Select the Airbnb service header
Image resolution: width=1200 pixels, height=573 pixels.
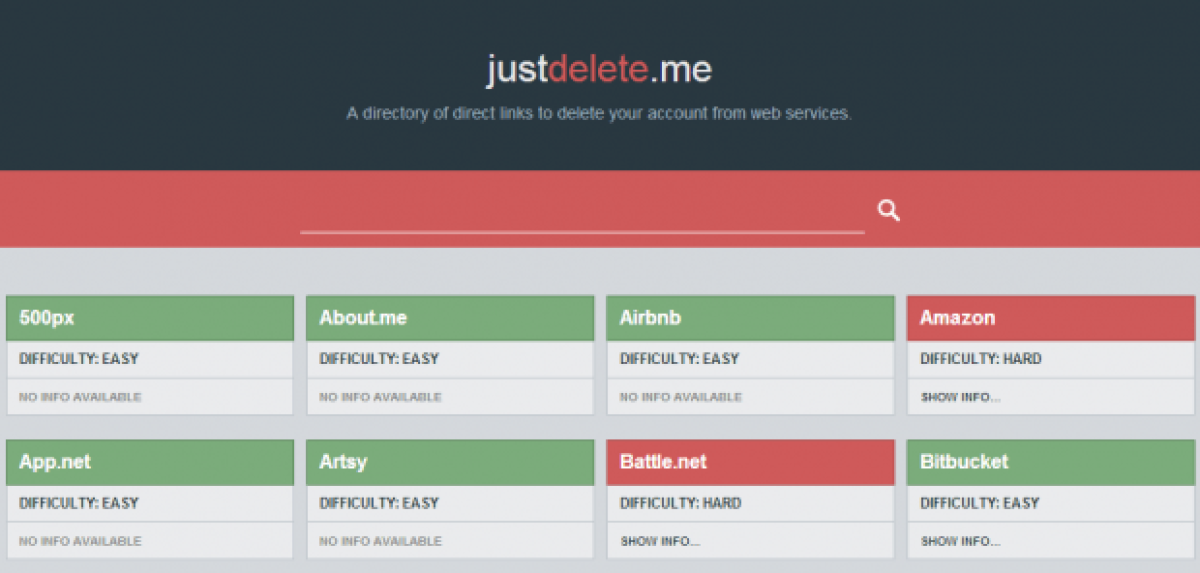750,318
